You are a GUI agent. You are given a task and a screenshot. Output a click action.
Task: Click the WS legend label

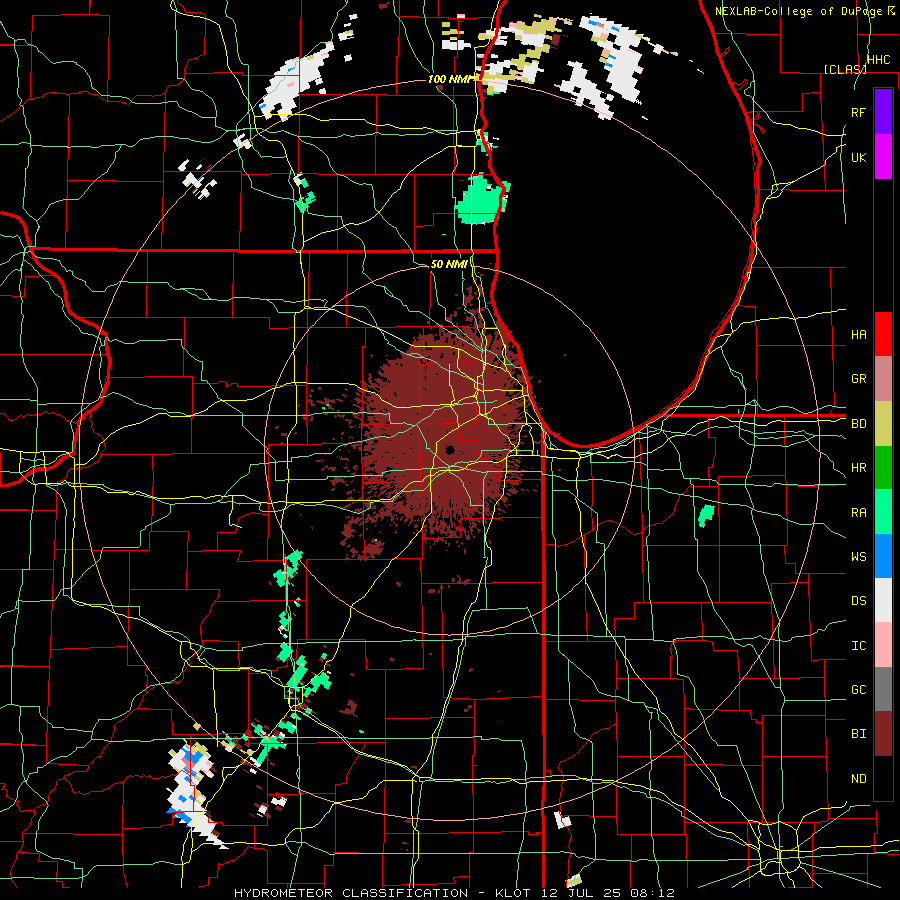click(x=858, y=557)
